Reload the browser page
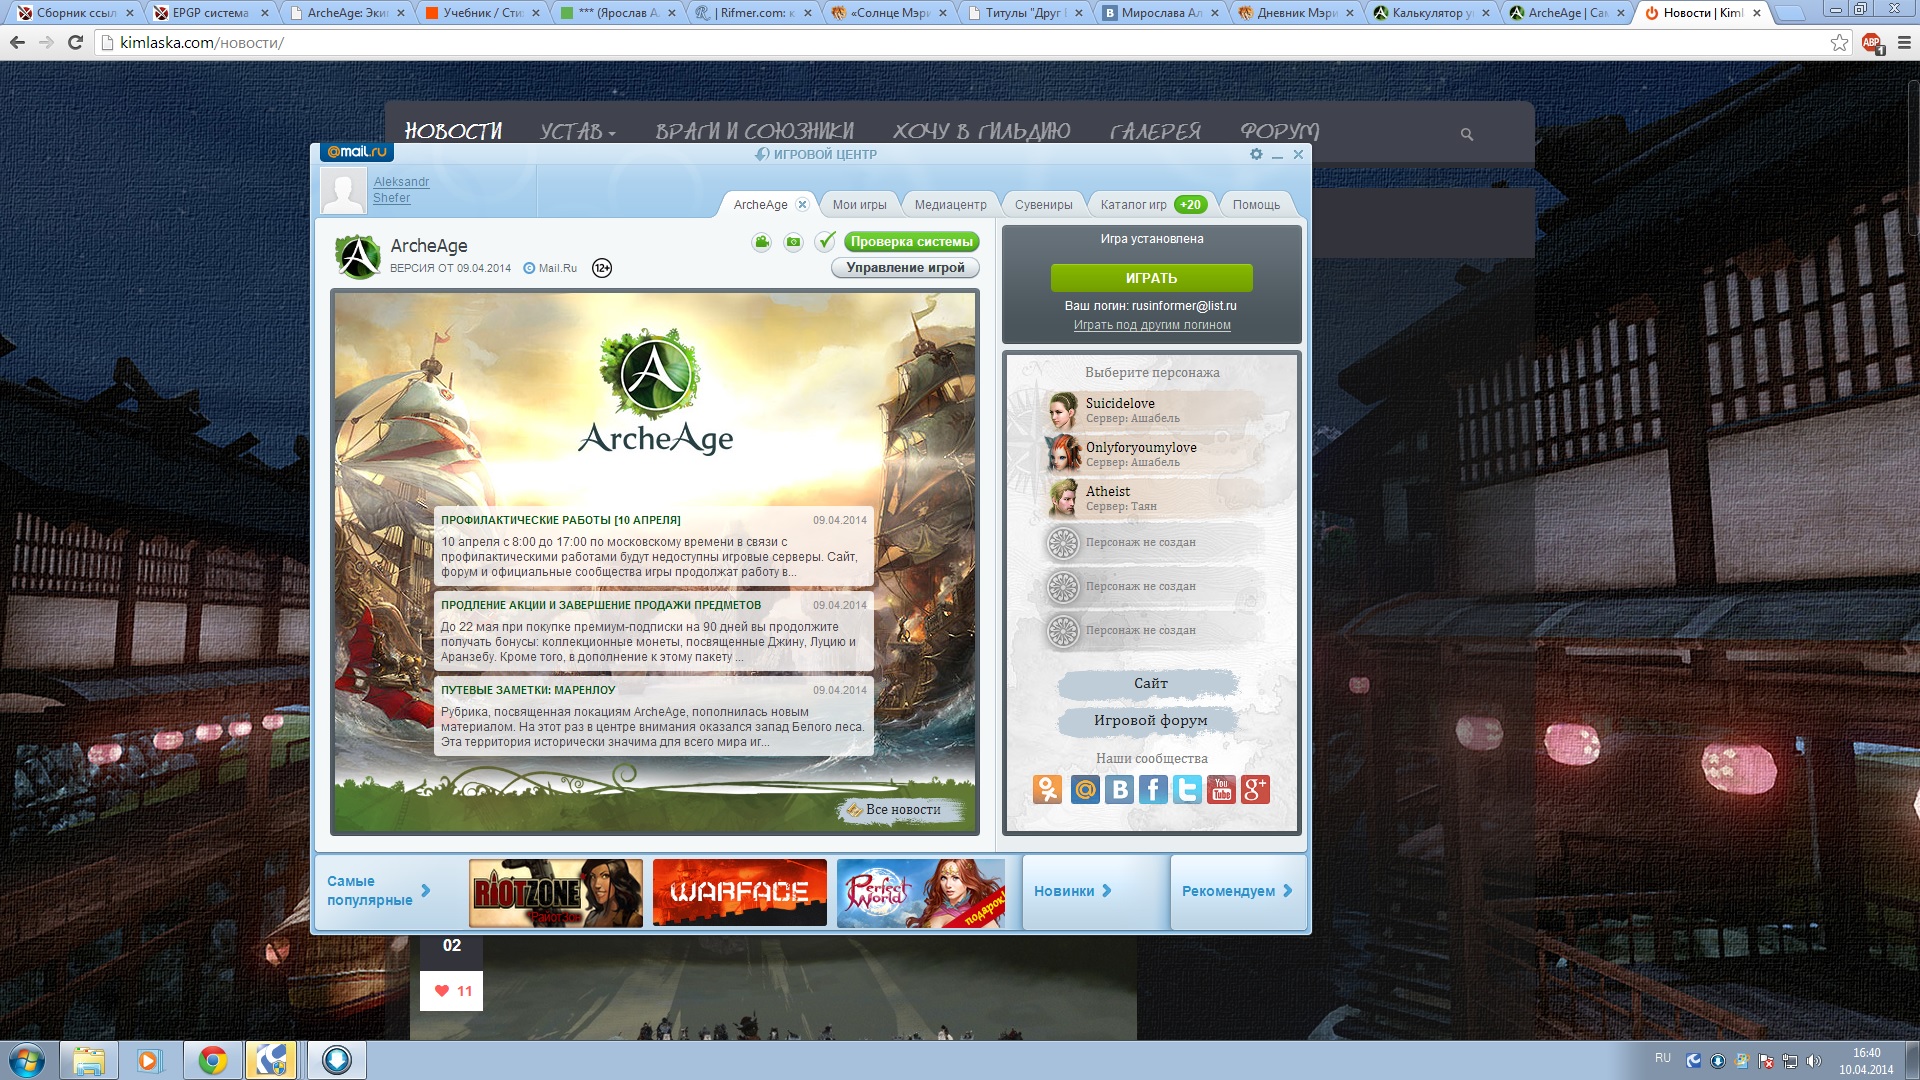Viewport: 1920px width, 1080px height. (x=75, y=43)
